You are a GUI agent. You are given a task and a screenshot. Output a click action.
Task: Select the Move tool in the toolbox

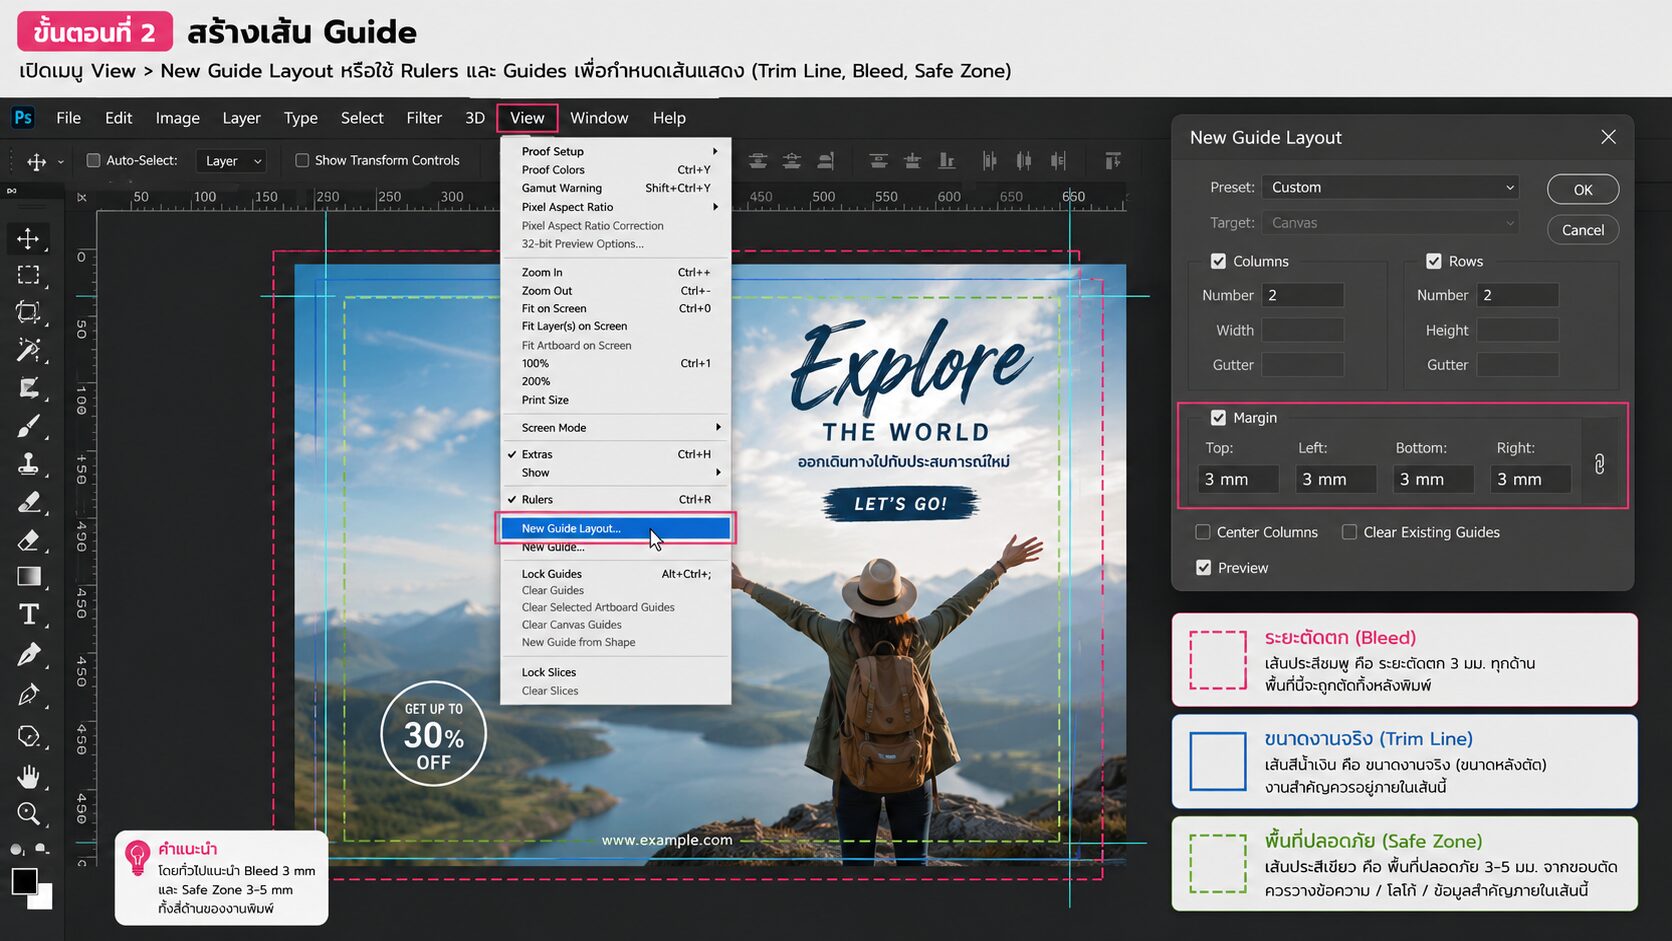point(28,238)
